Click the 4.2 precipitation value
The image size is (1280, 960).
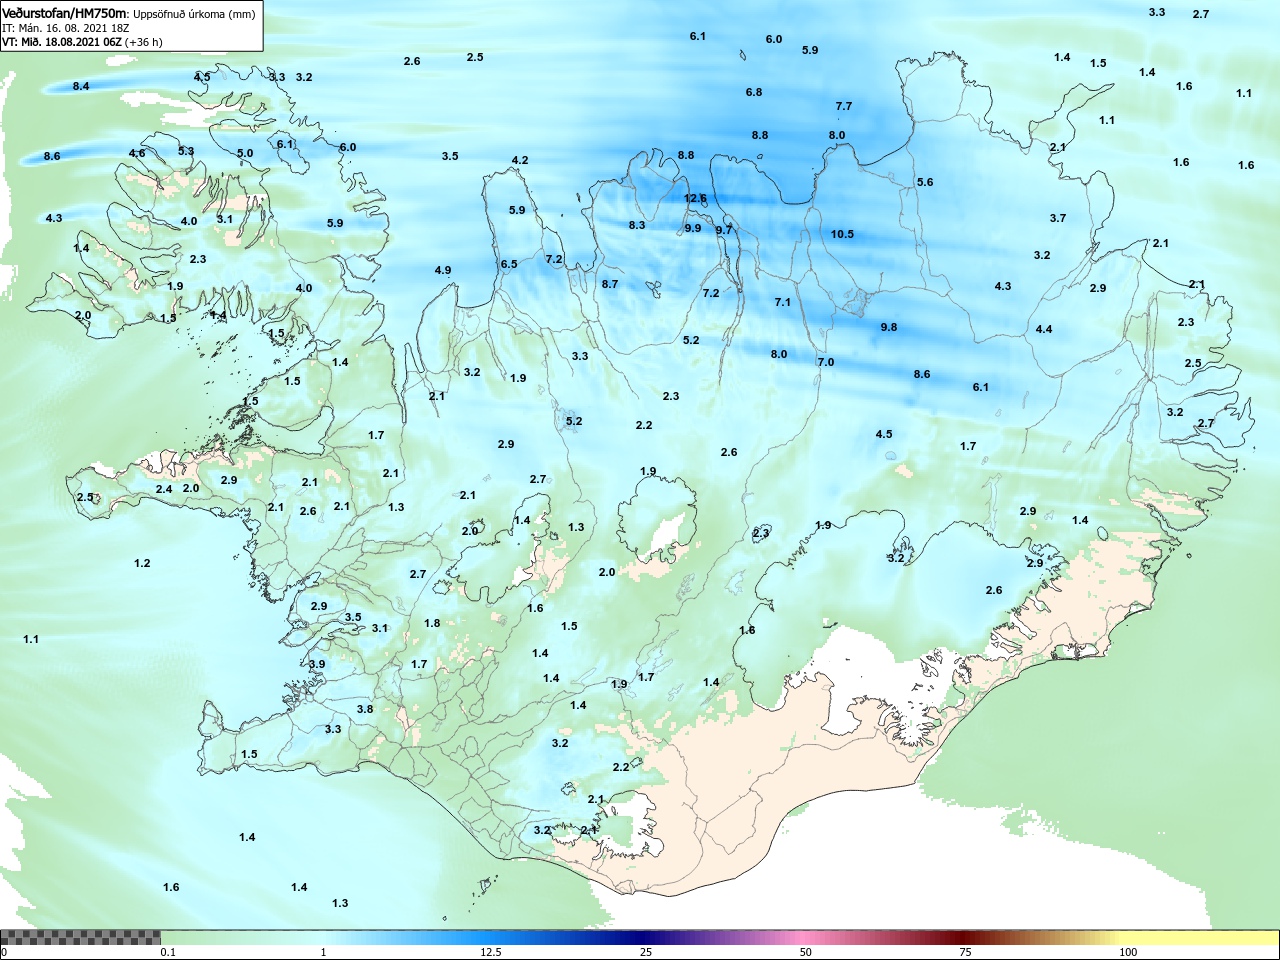[x=520, y=160]
